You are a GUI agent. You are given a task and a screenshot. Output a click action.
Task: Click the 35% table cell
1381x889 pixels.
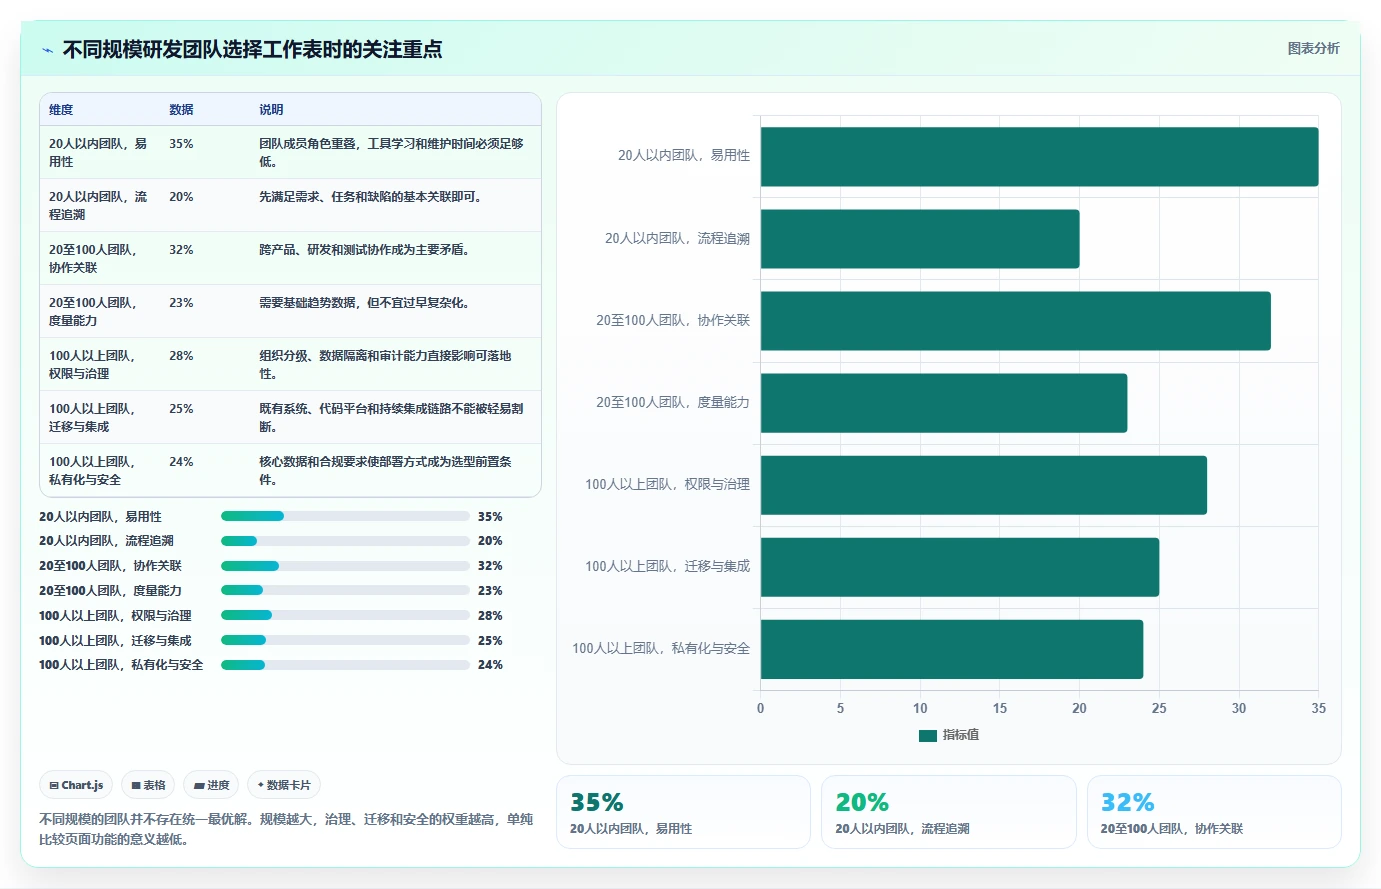[x=181, y=144]
